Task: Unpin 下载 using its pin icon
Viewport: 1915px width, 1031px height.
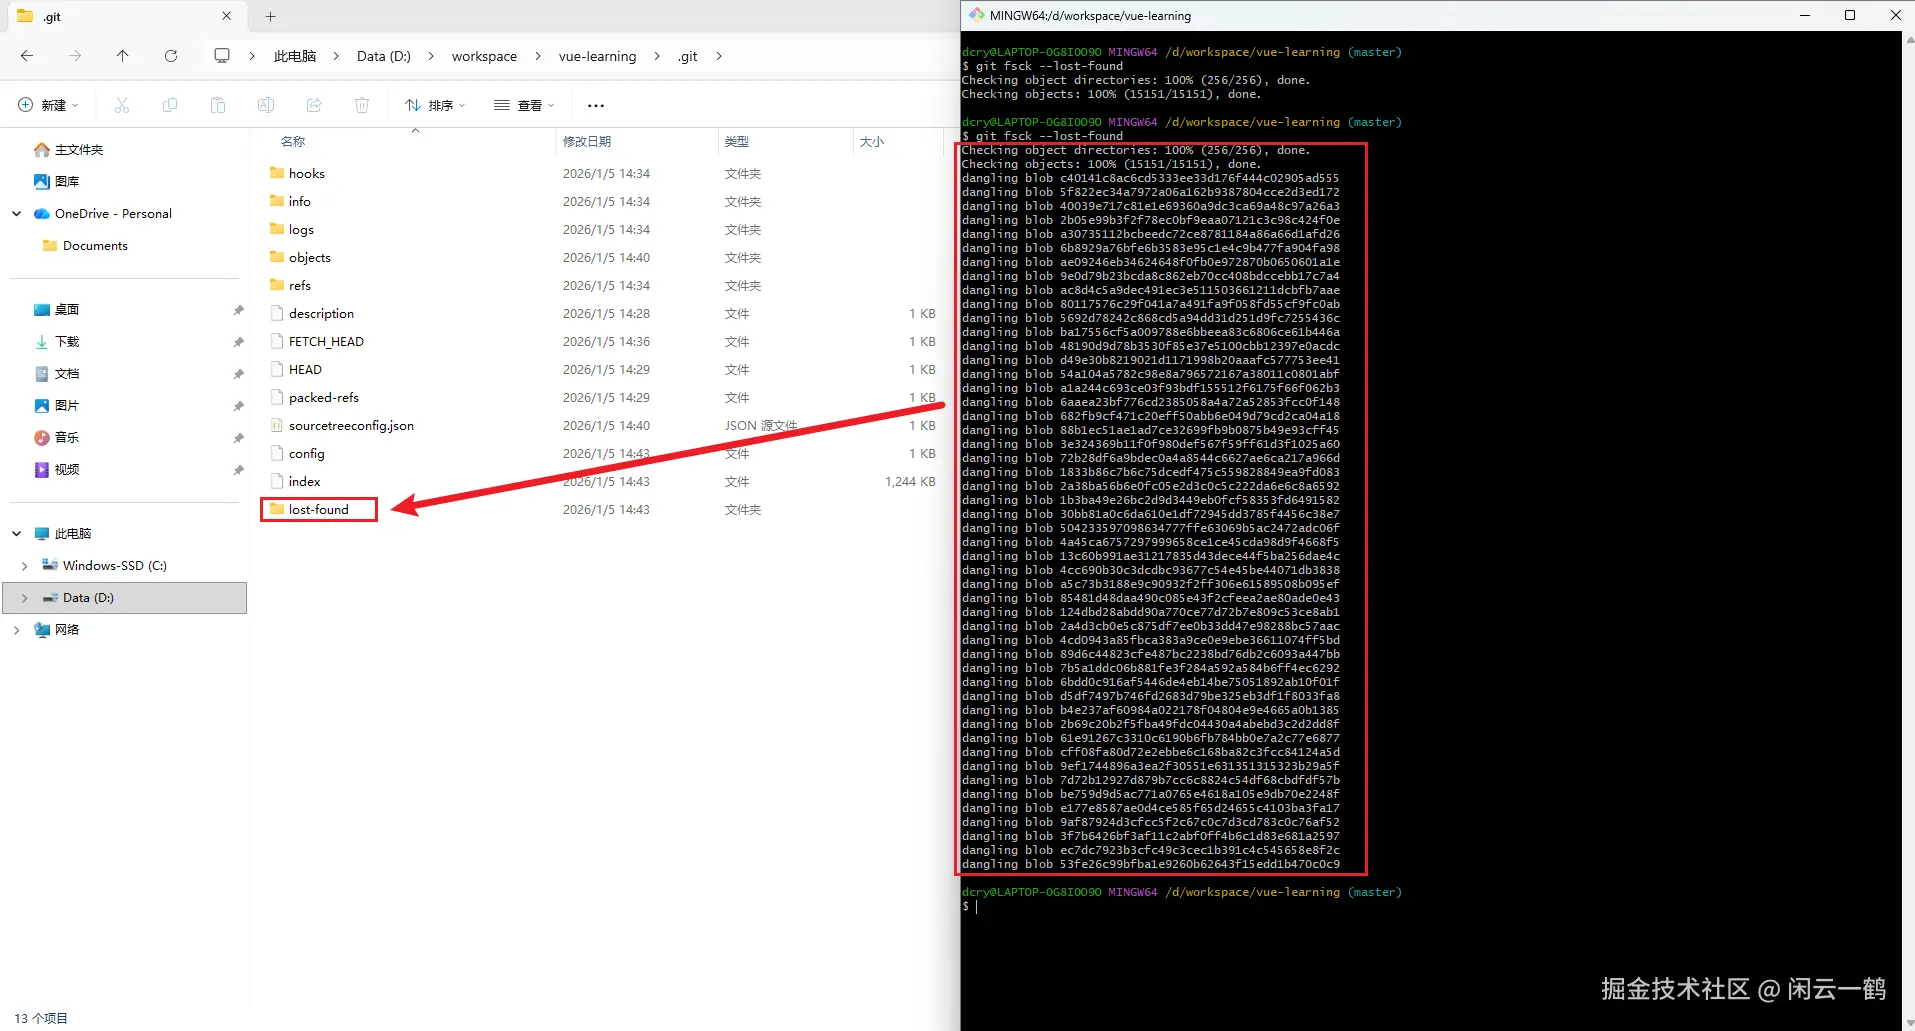Action: point(238,342)
